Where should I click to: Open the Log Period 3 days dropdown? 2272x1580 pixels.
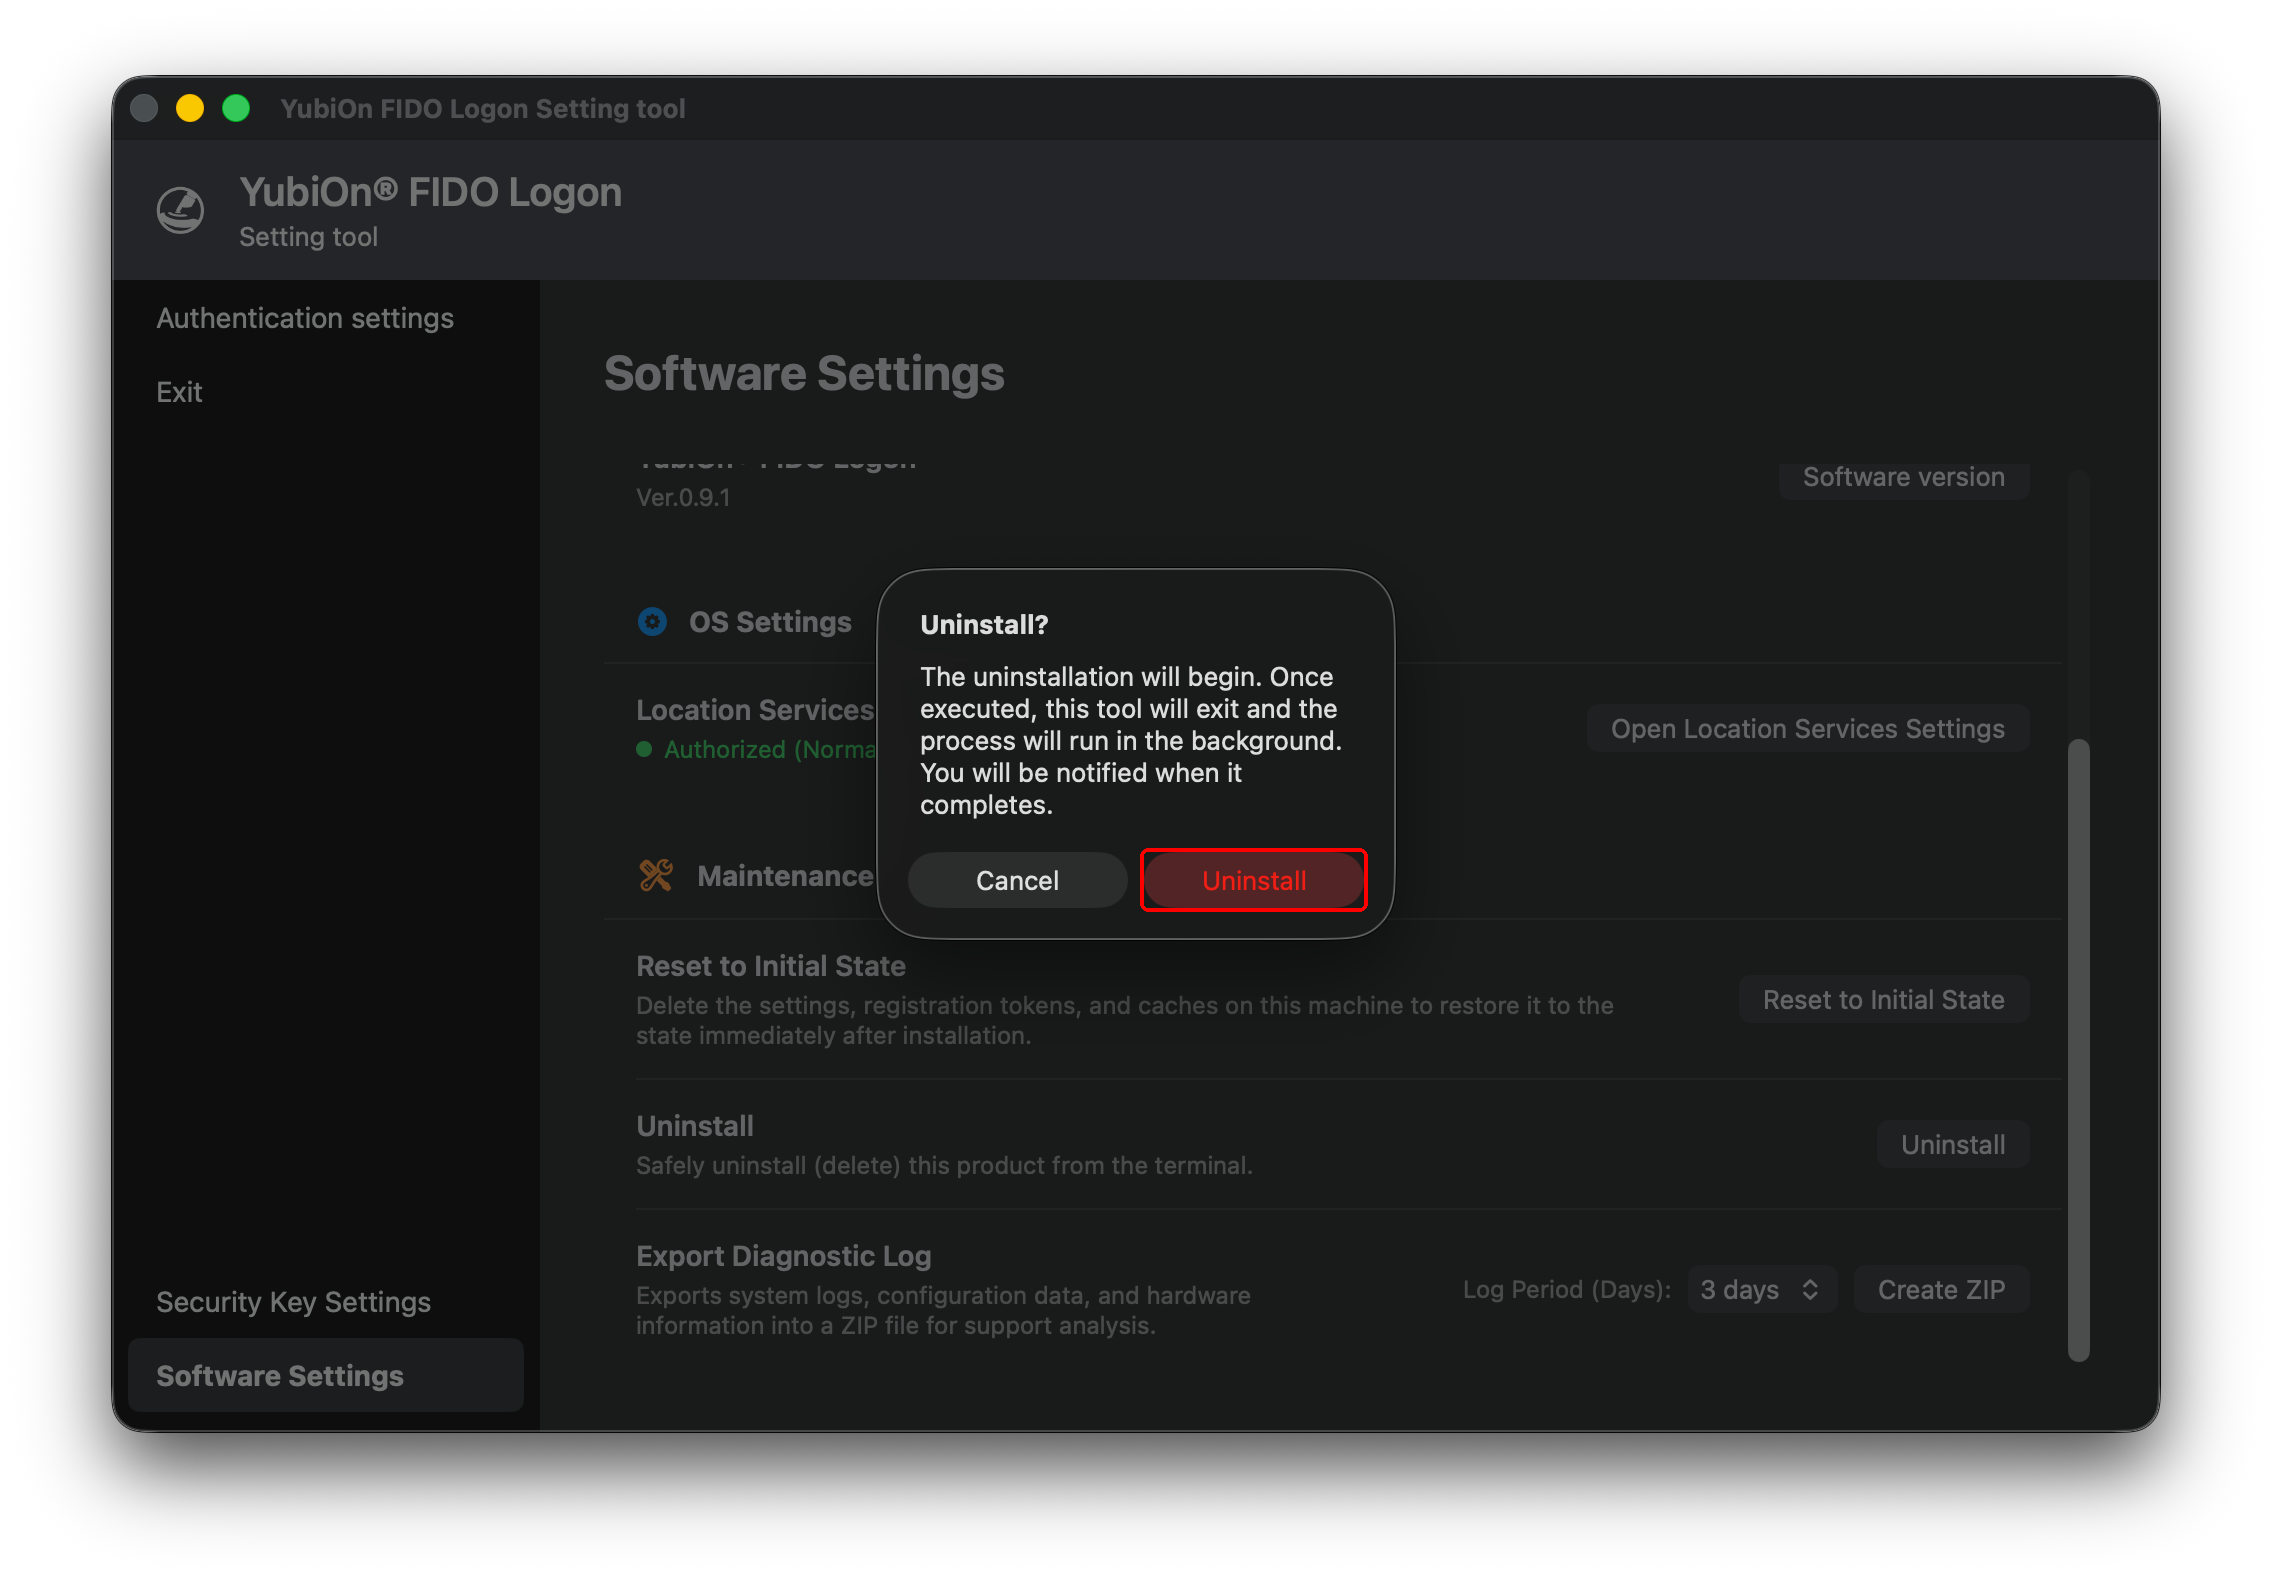tap(1762, 1290)
